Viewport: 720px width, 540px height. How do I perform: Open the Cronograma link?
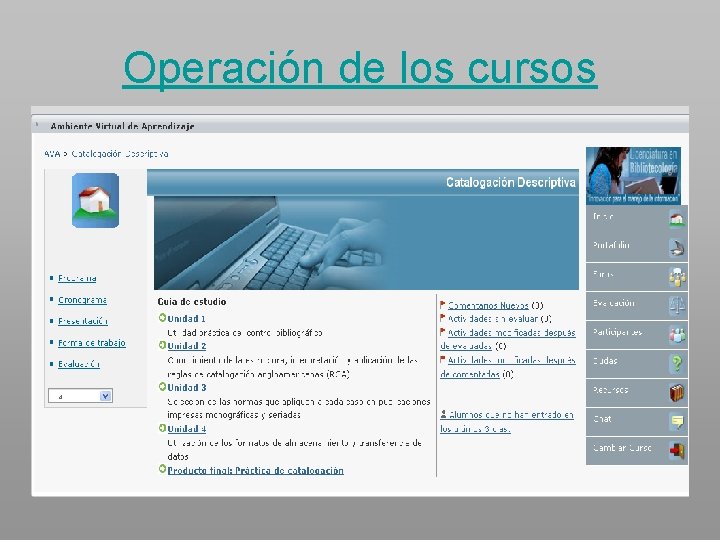point(82,300)
